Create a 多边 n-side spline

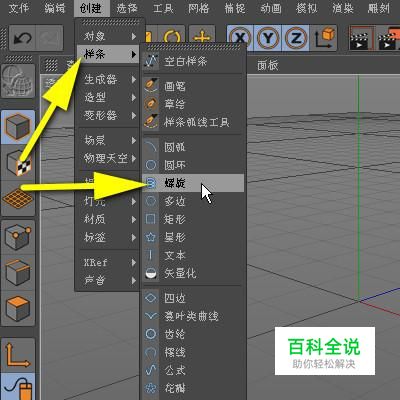tap(193, 201)
